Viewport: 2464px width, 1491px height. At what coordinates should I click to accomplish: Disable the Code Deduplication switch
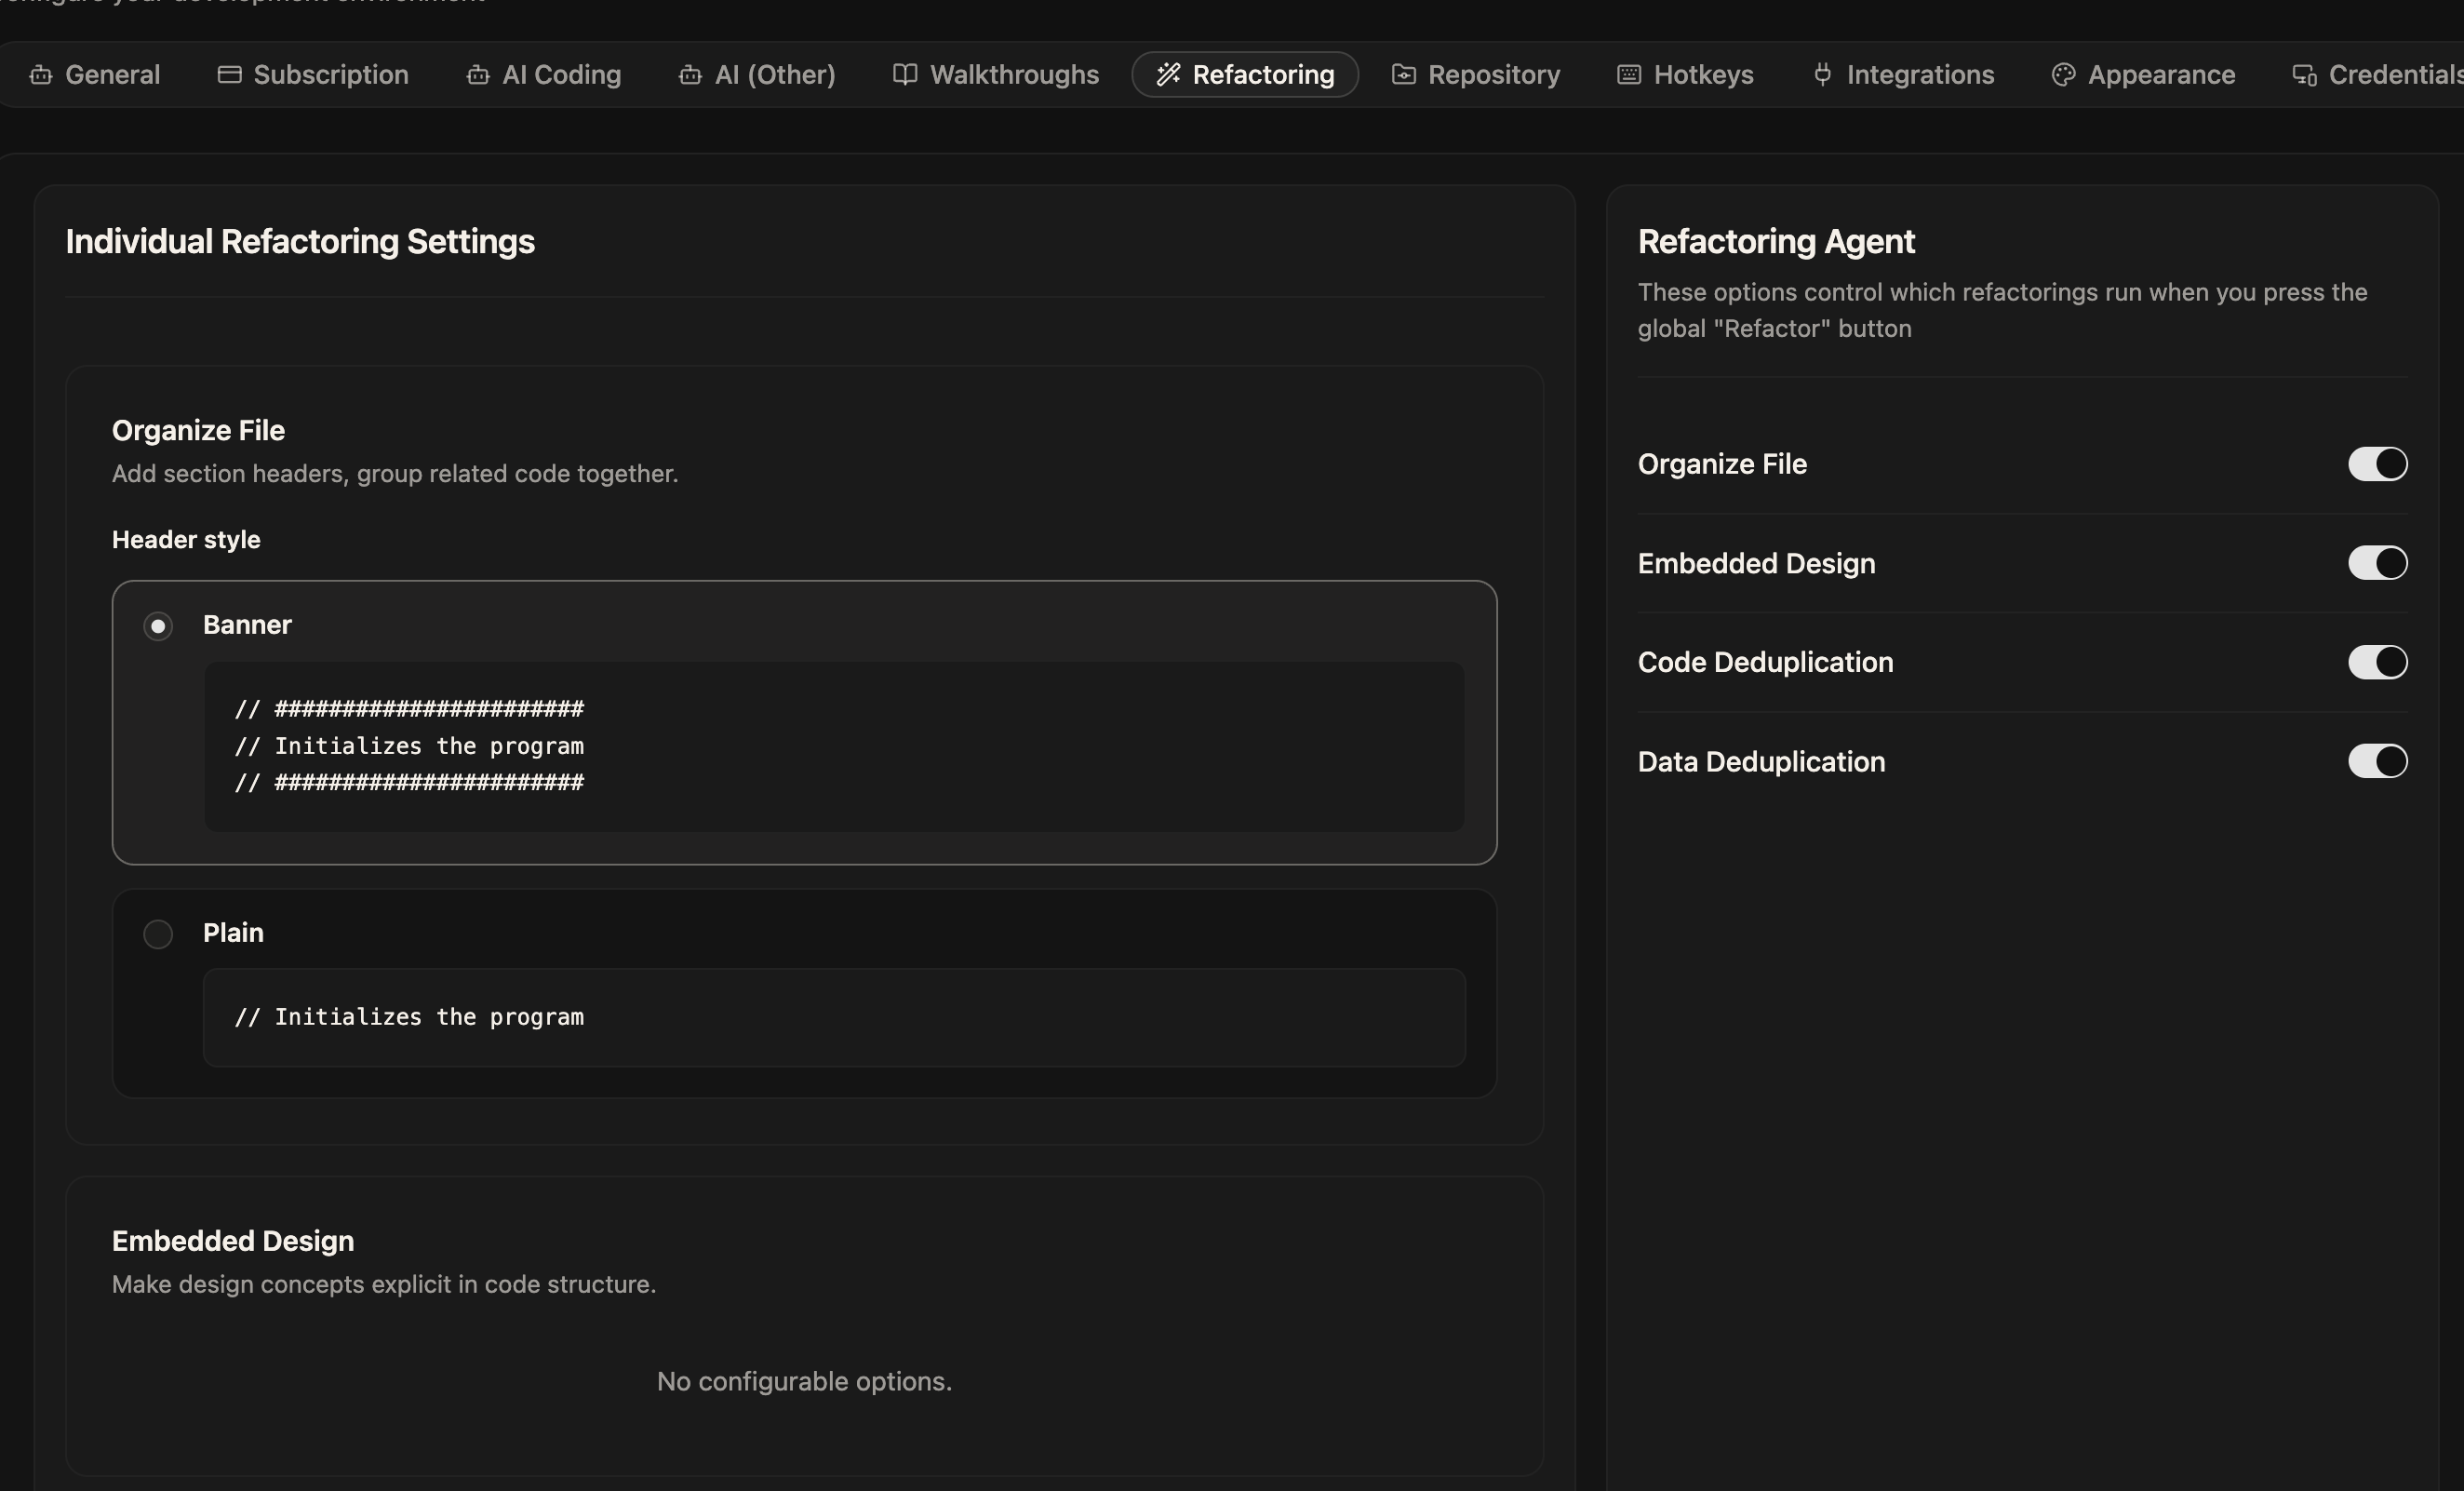(x=2377, y=662)
